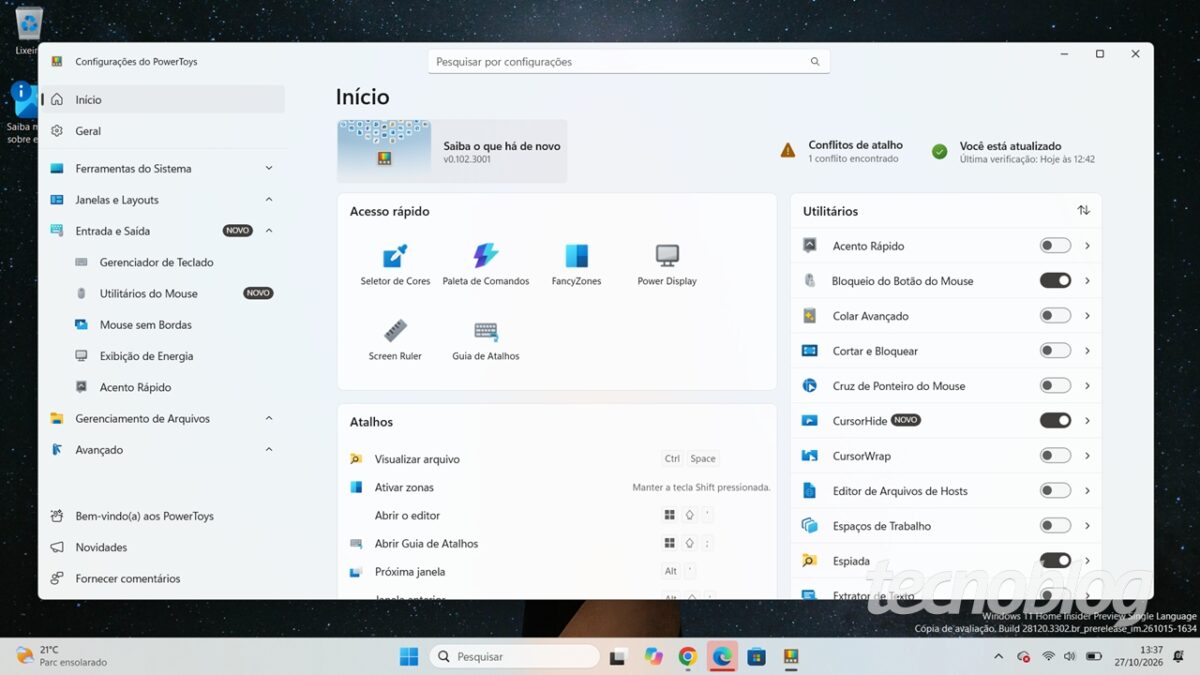
Task: Open FancyZones quick access icon
Action: point(576,256)
